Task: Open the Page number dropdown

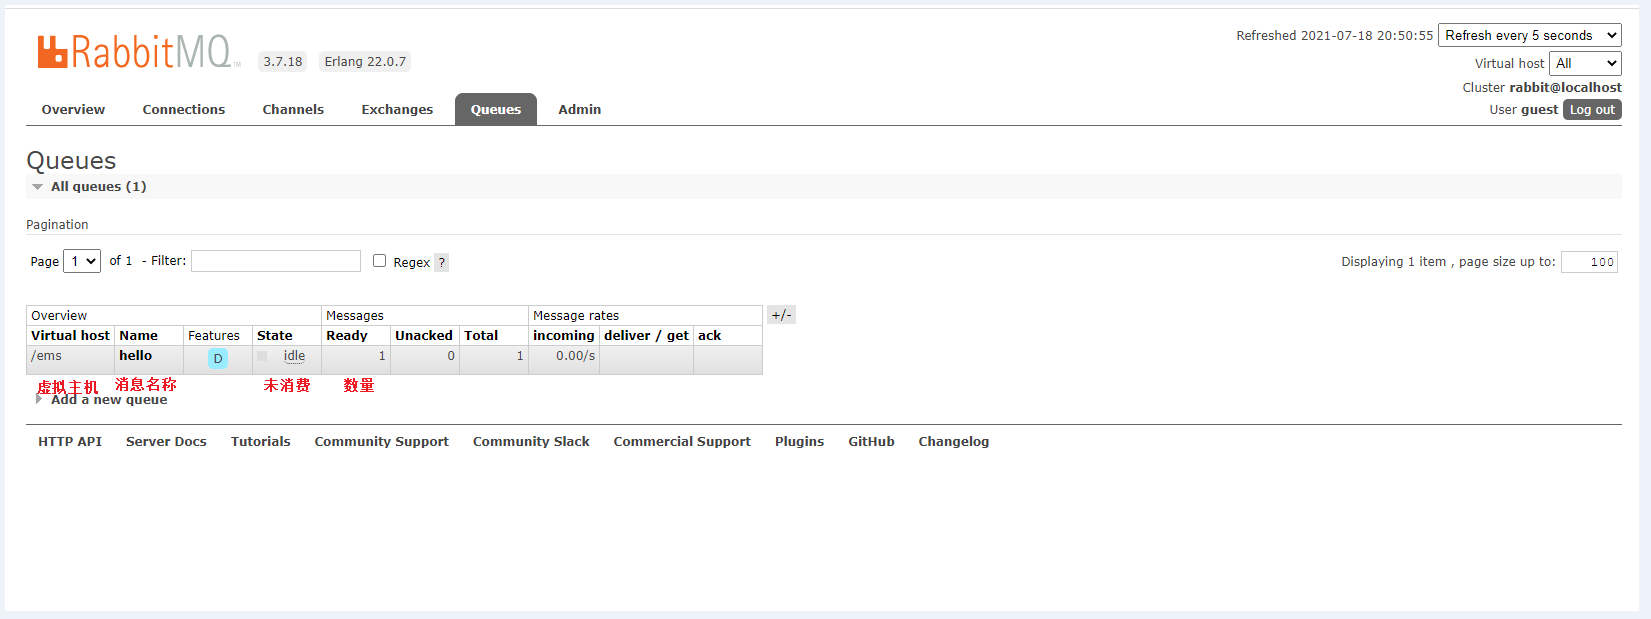Action: click(82, 261)
